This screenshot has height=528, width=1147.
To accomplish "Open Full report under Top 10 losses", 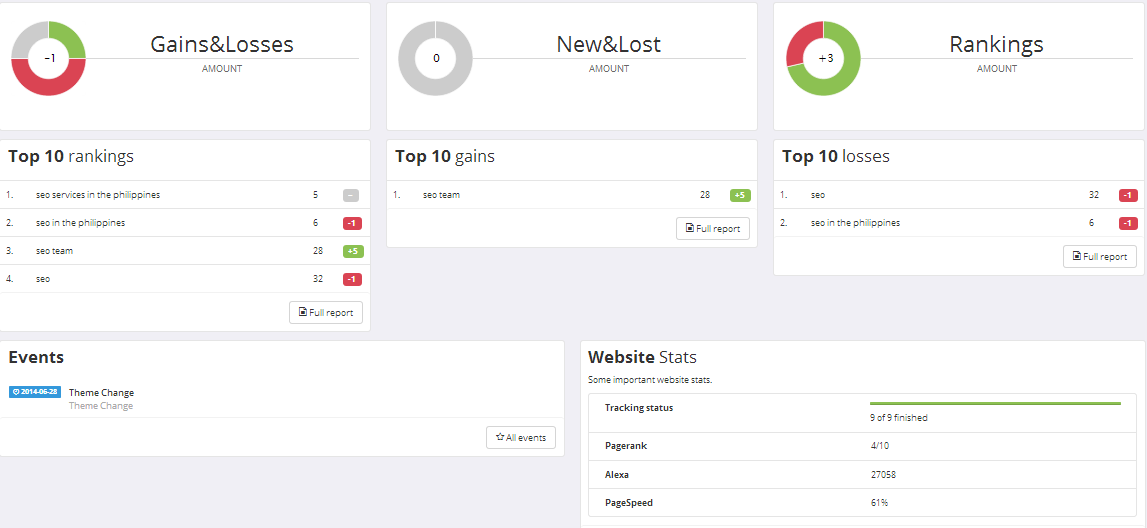I will (x=1100, y=256).
